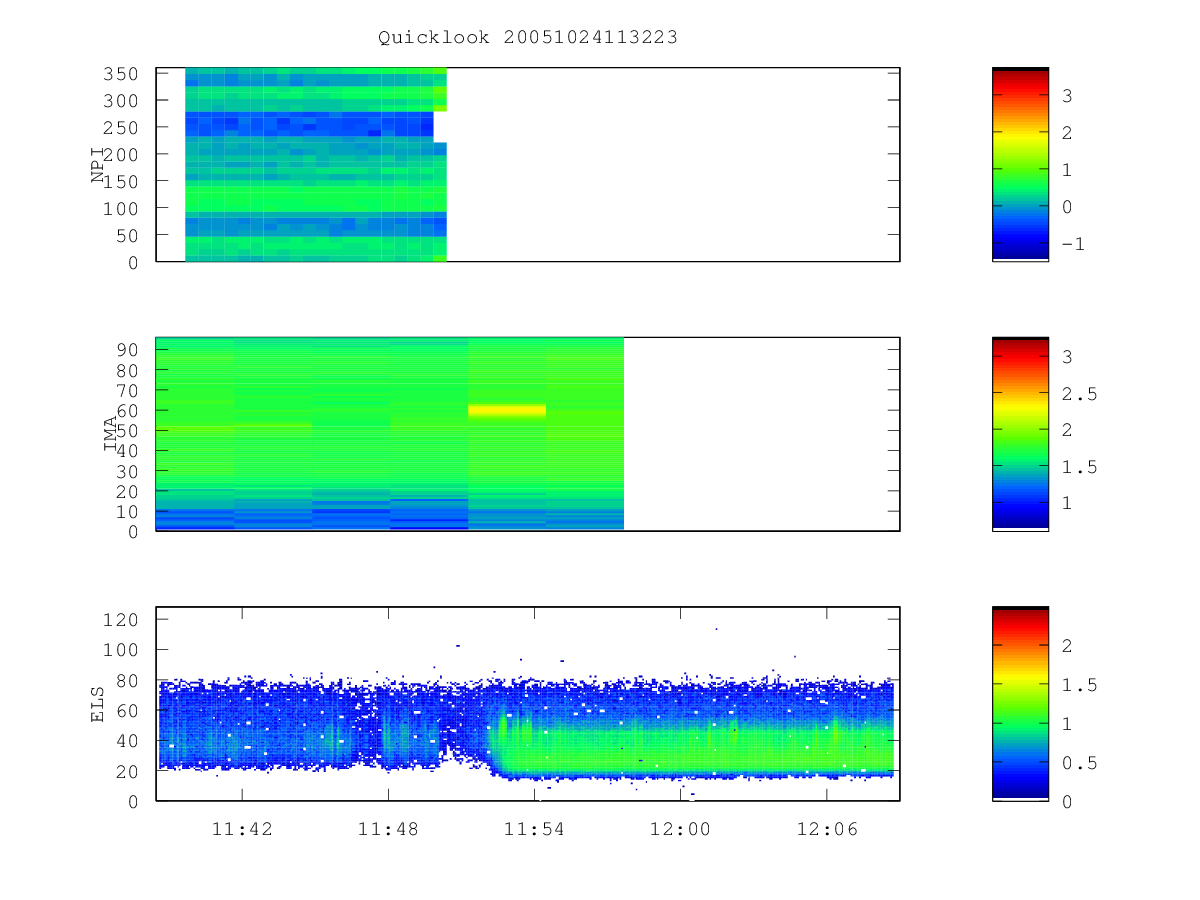Viewport: 1200px width, 900px height.
Task: Click the 11:42 time tick label
Action: (x=242, y=828)
